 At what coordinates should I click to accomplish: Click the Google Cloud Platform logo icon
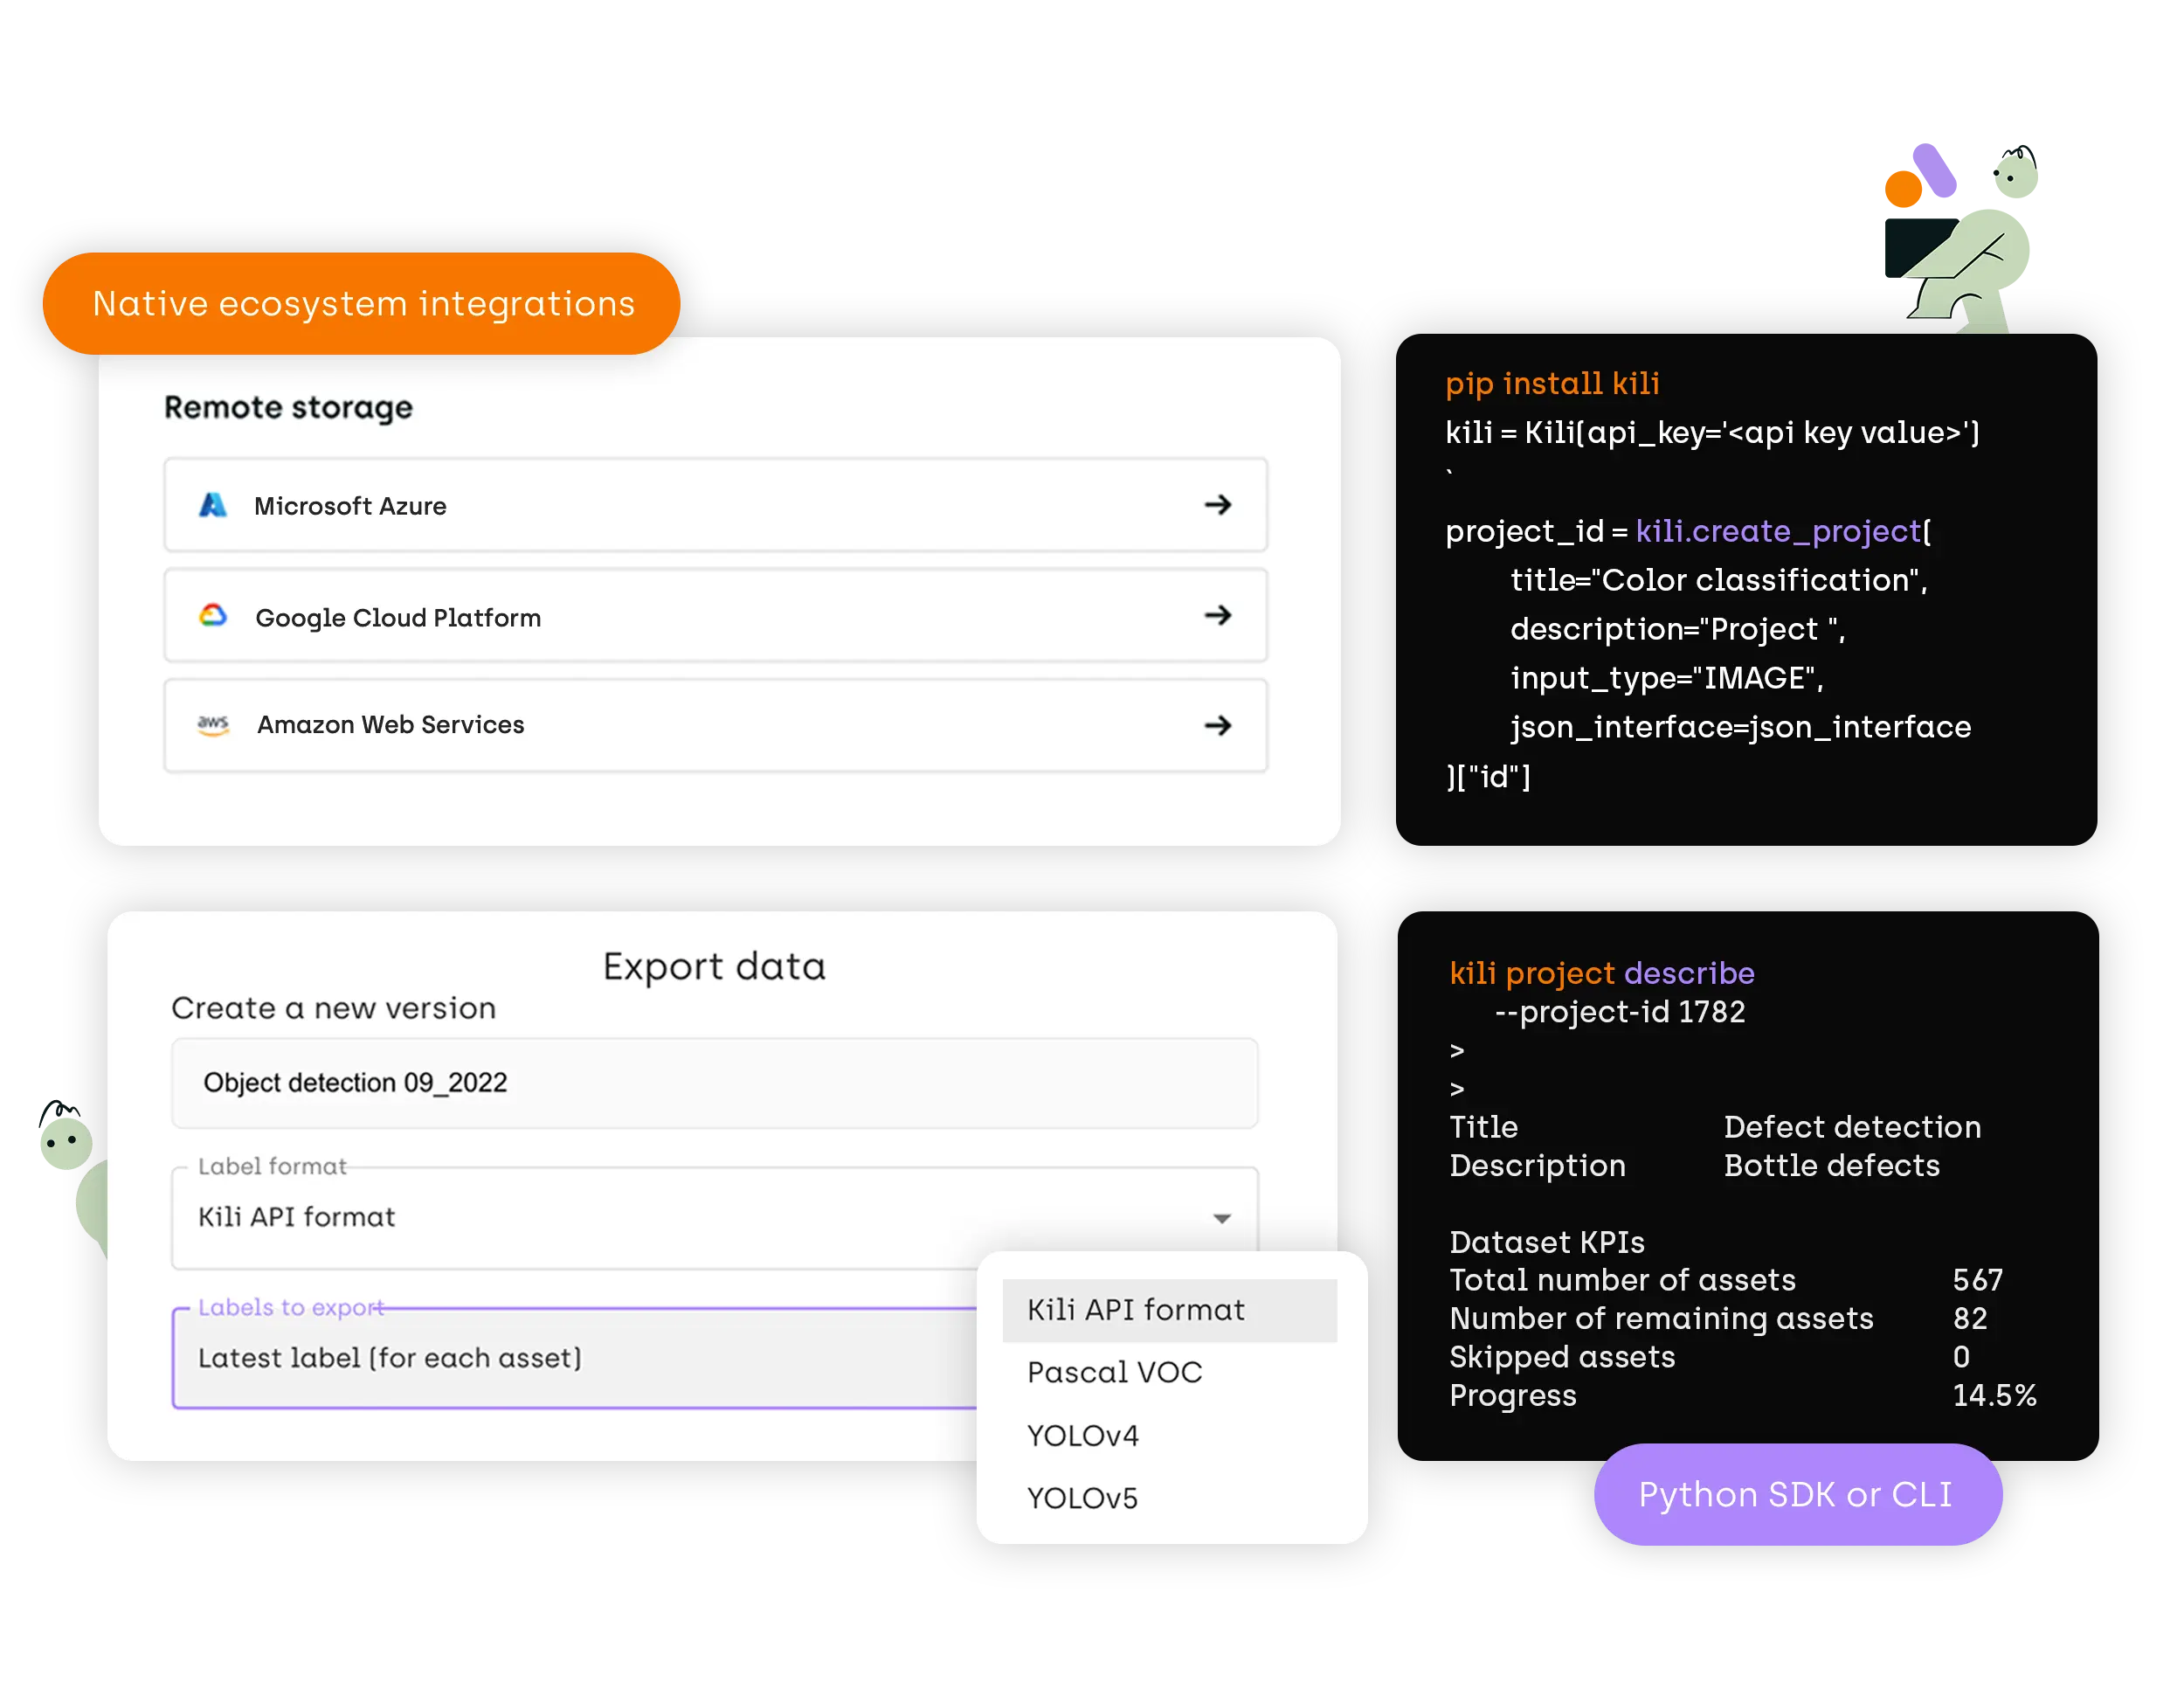pyautogui.click(x=213, y=615)
